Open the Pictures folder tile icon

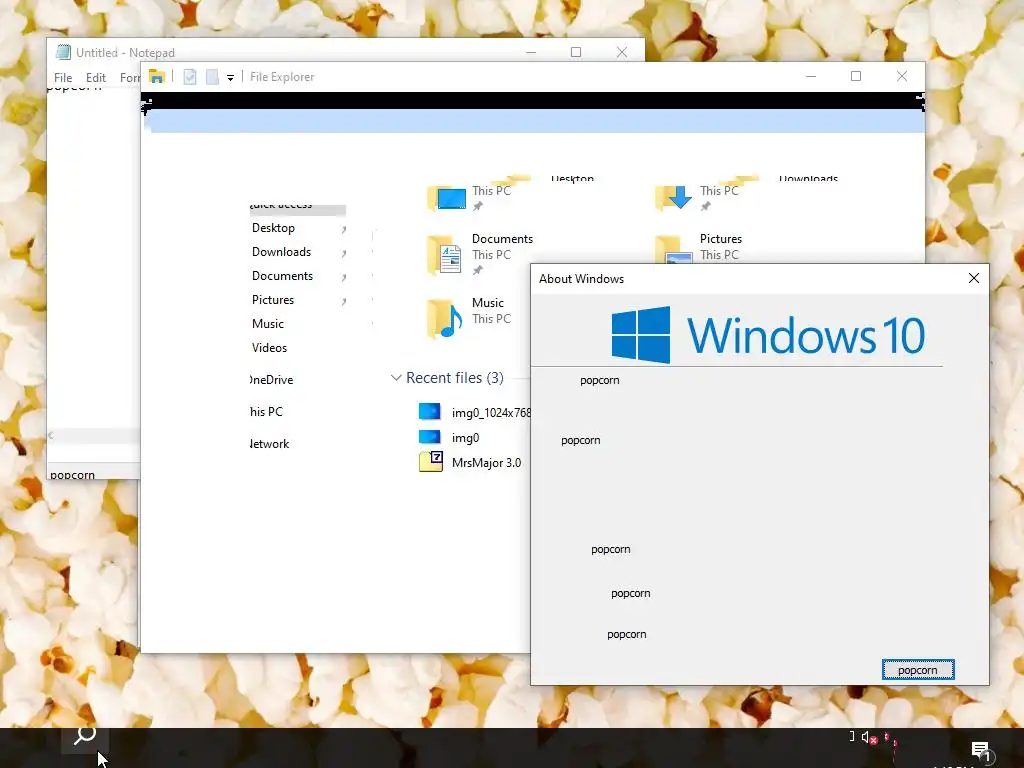pos(674,249)
